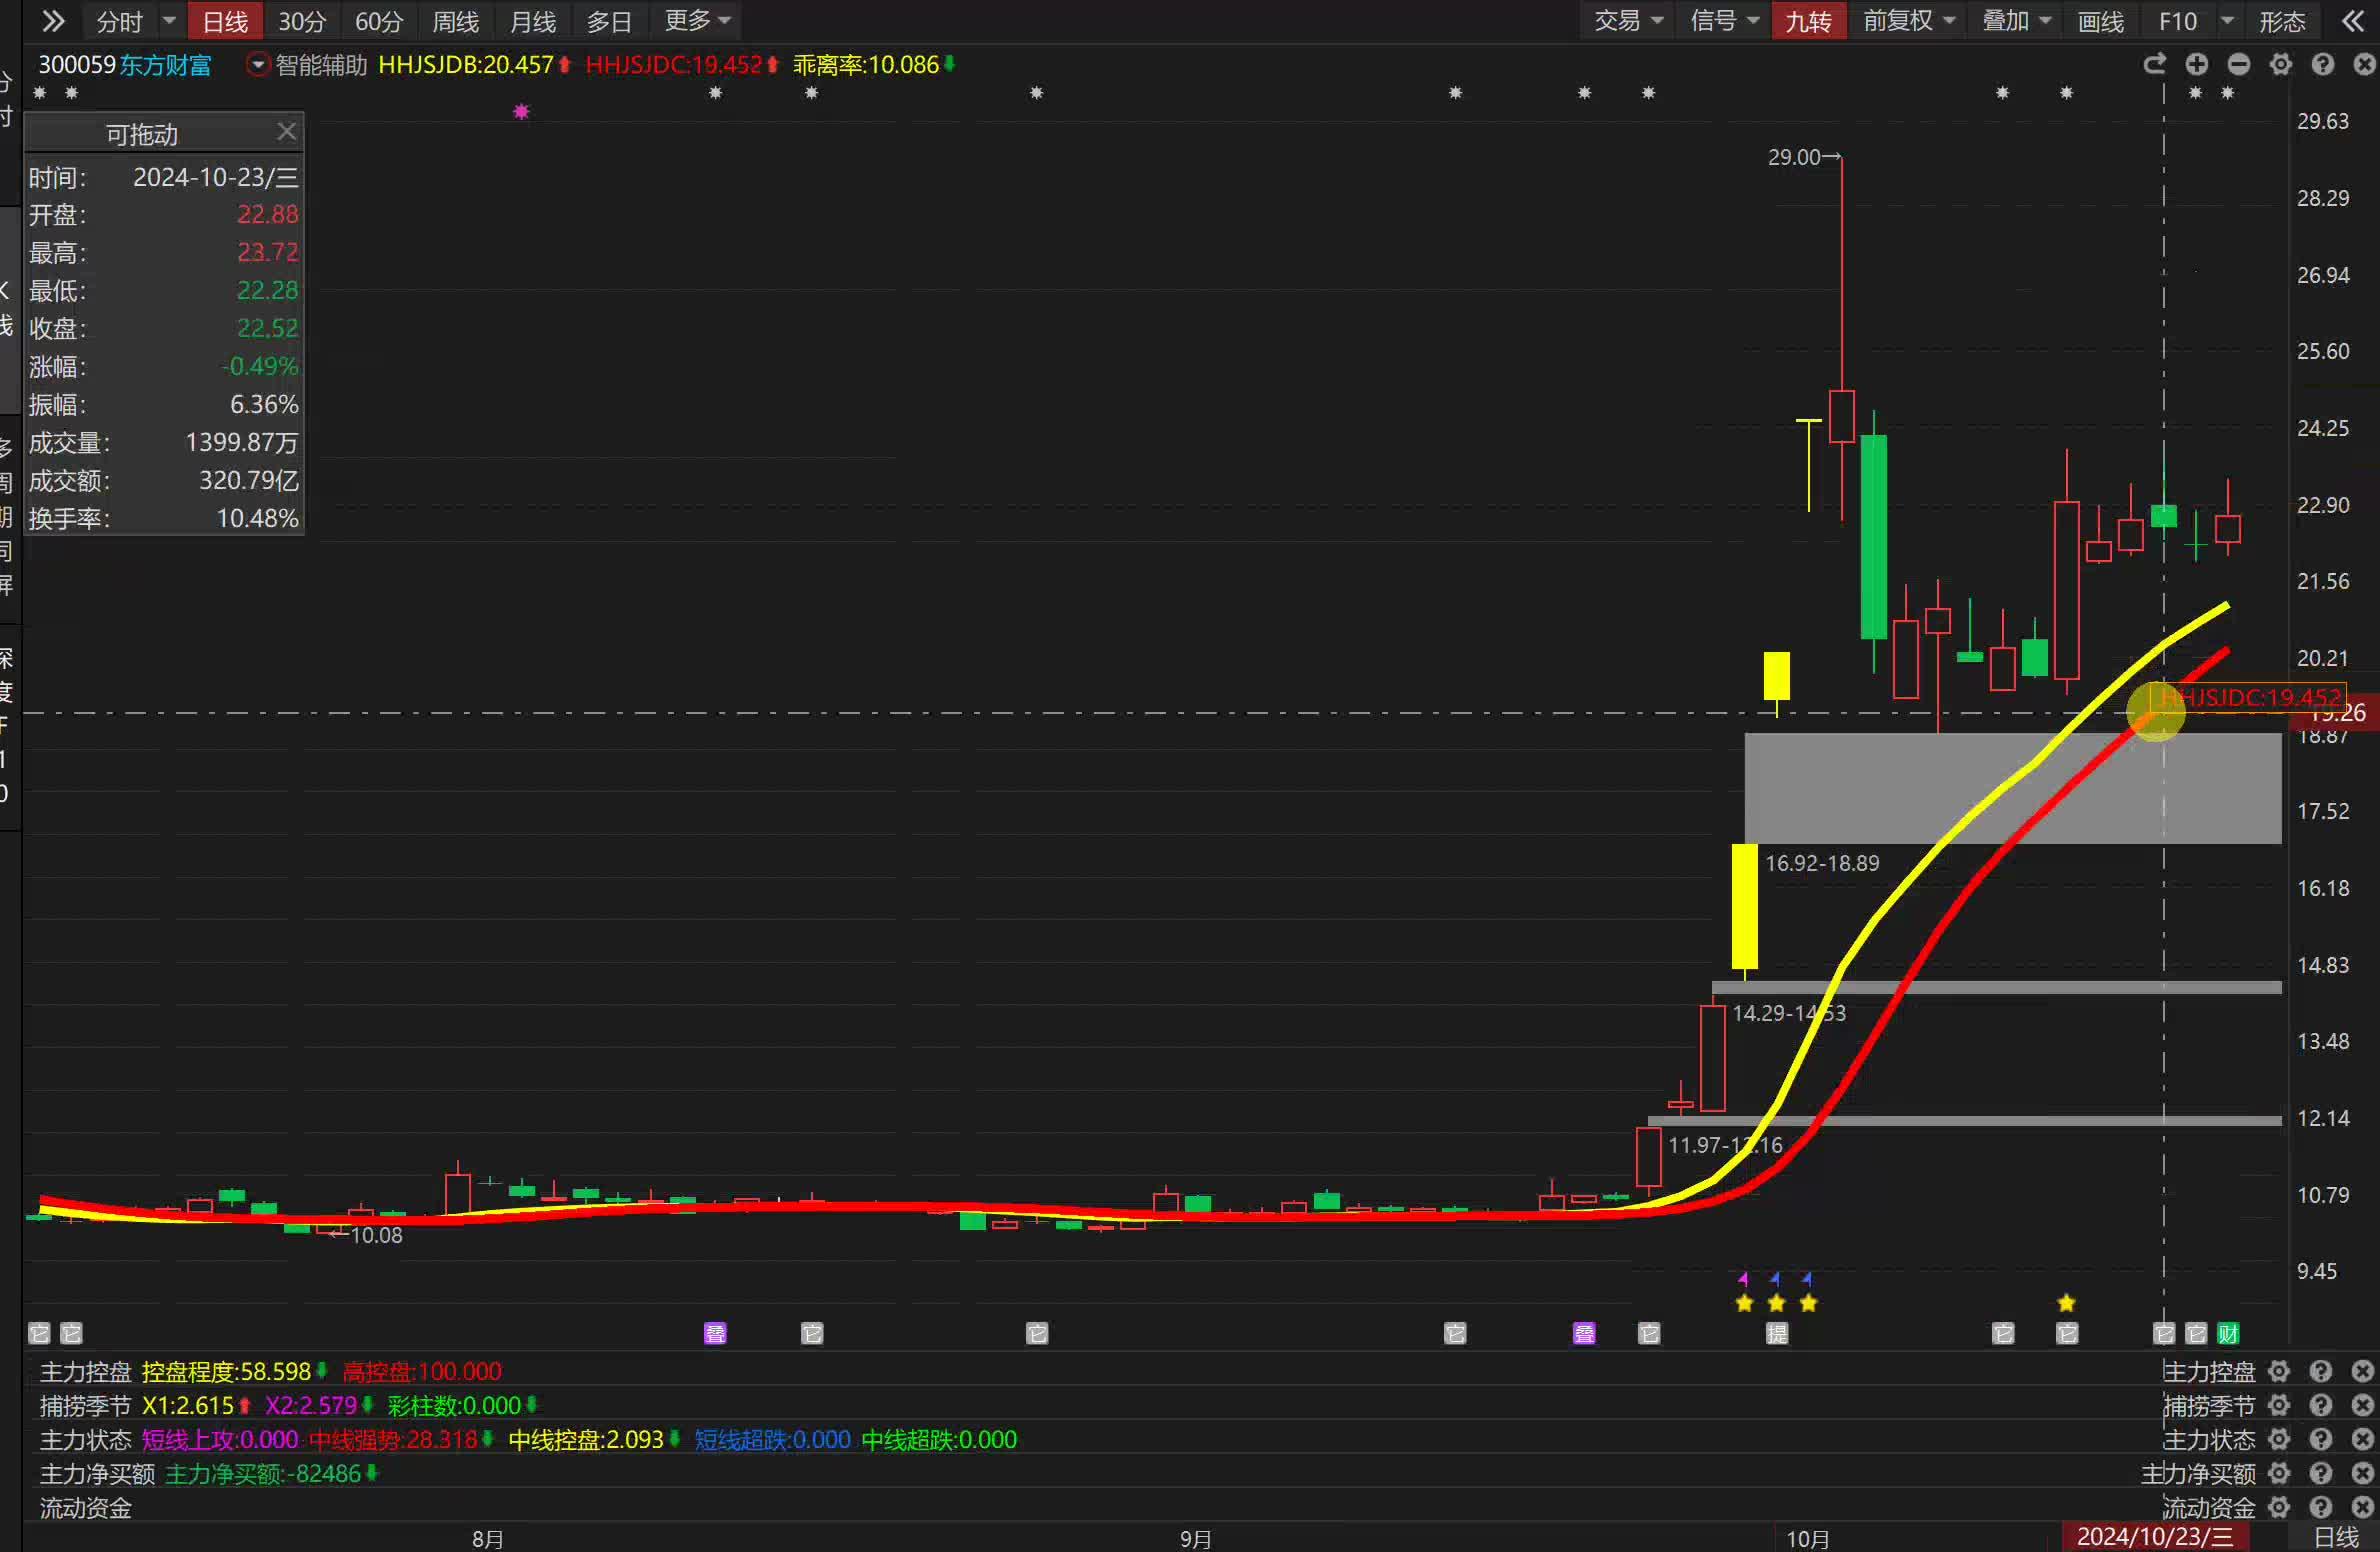Viewport: 2380px width, 1552px height.
Task: Close the 主力状态 indicator row
Action: [x=2363, y=1439]
